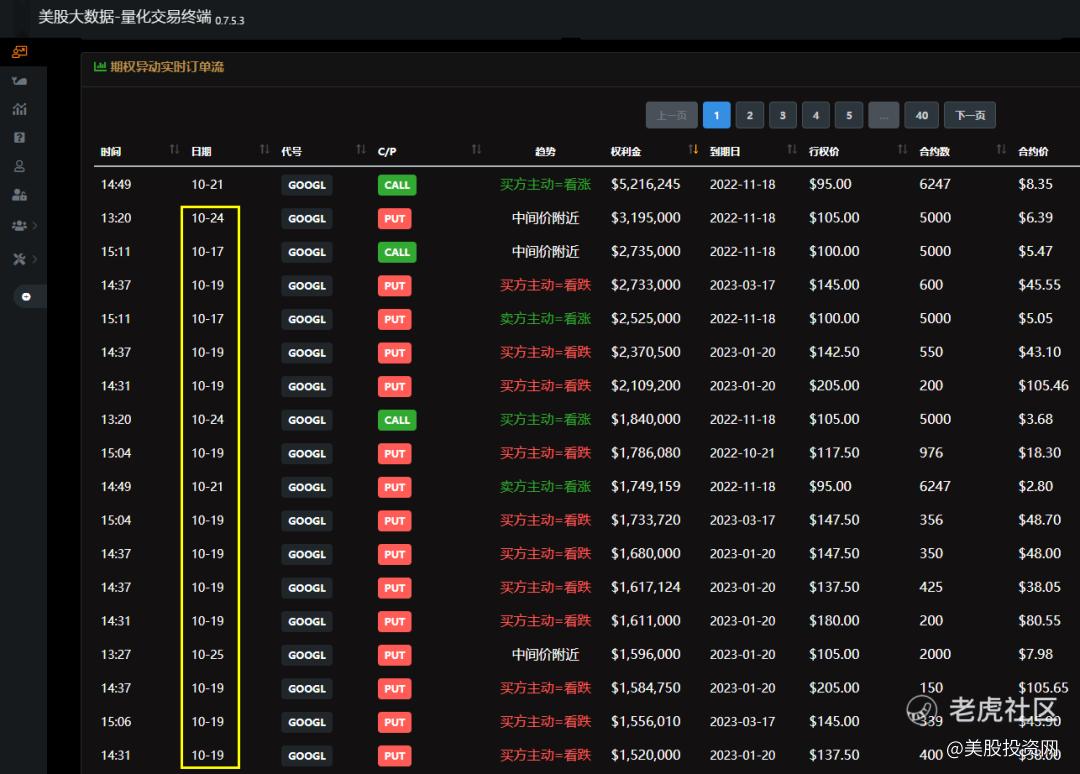Image resolution: width=1080 pixels, height=774 pixels.
Task: Sort the table by the 合约数 column arrows
Action: click(1001, 149)
